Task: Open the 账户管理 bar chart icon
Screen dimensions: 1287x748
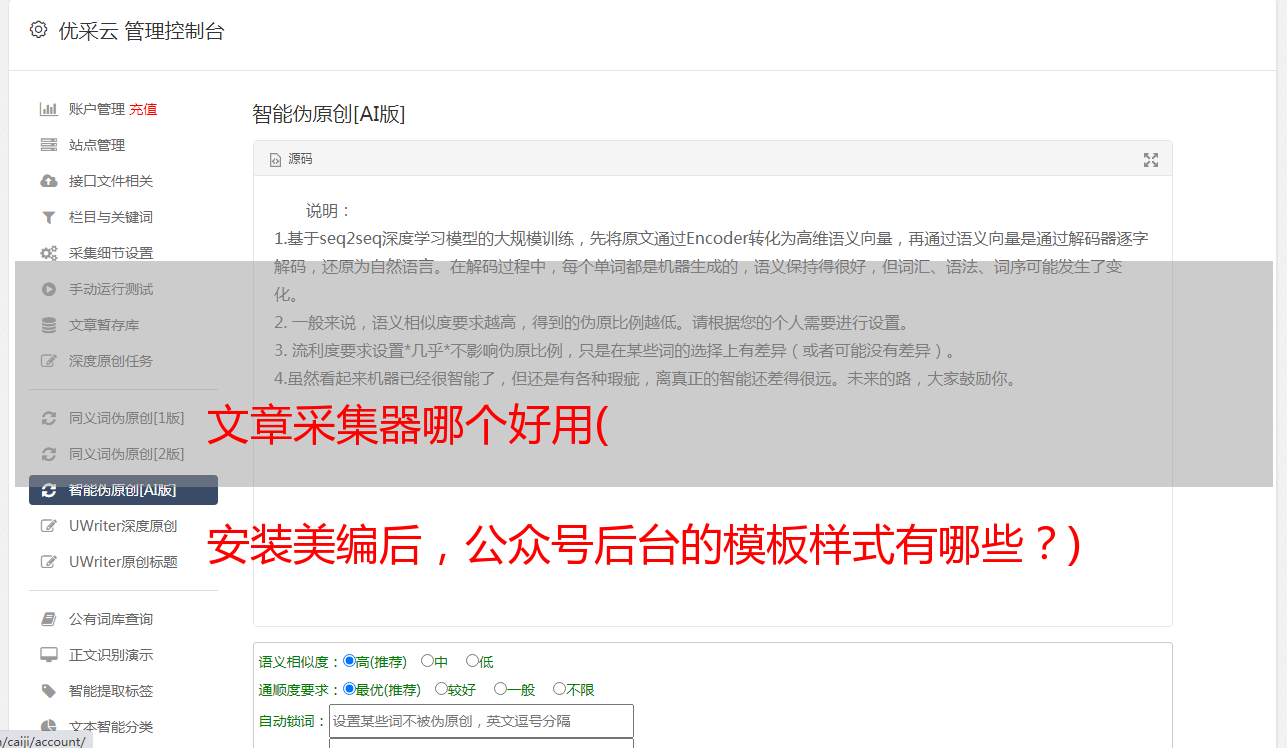Action: [48, 109]
